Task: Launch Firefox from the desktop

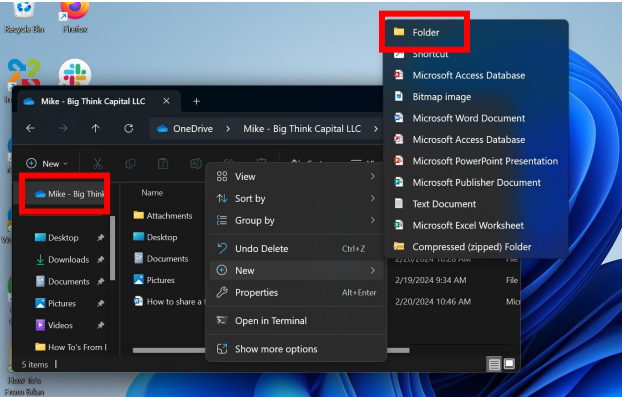Action: 75,16
